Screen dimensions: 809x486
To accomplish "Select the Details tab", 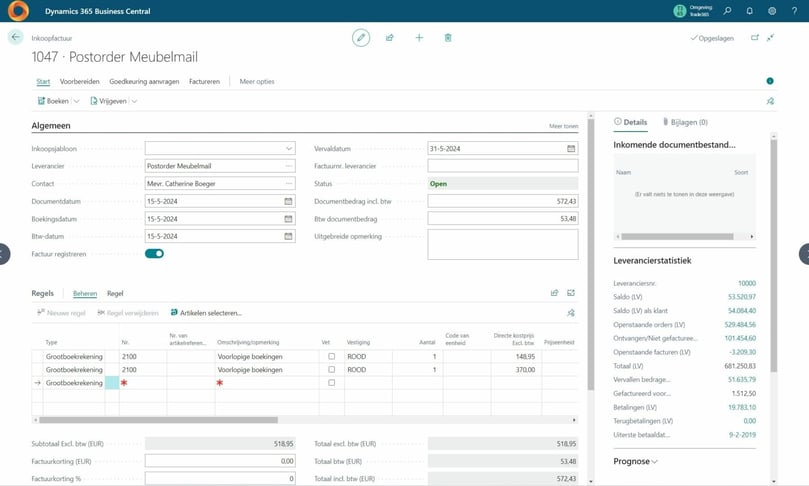I will click(630, 122).
